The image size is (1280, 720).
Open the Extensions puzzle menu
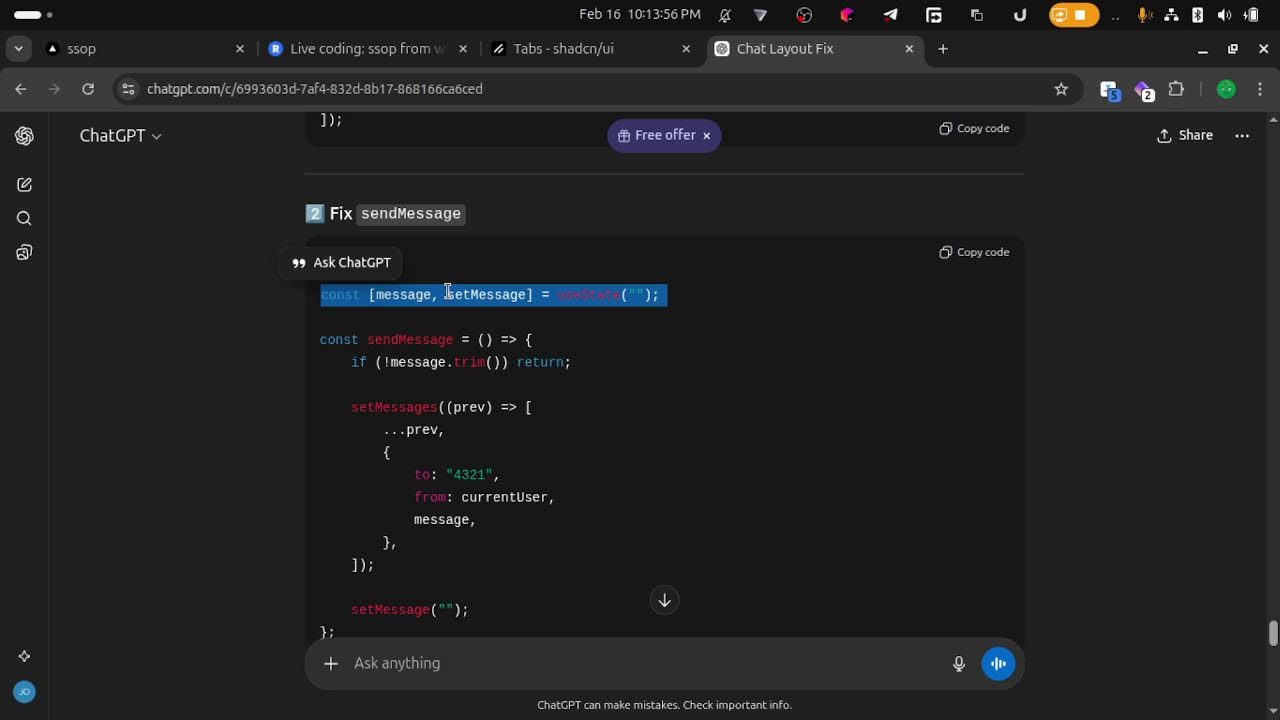tap(1176, 89)
